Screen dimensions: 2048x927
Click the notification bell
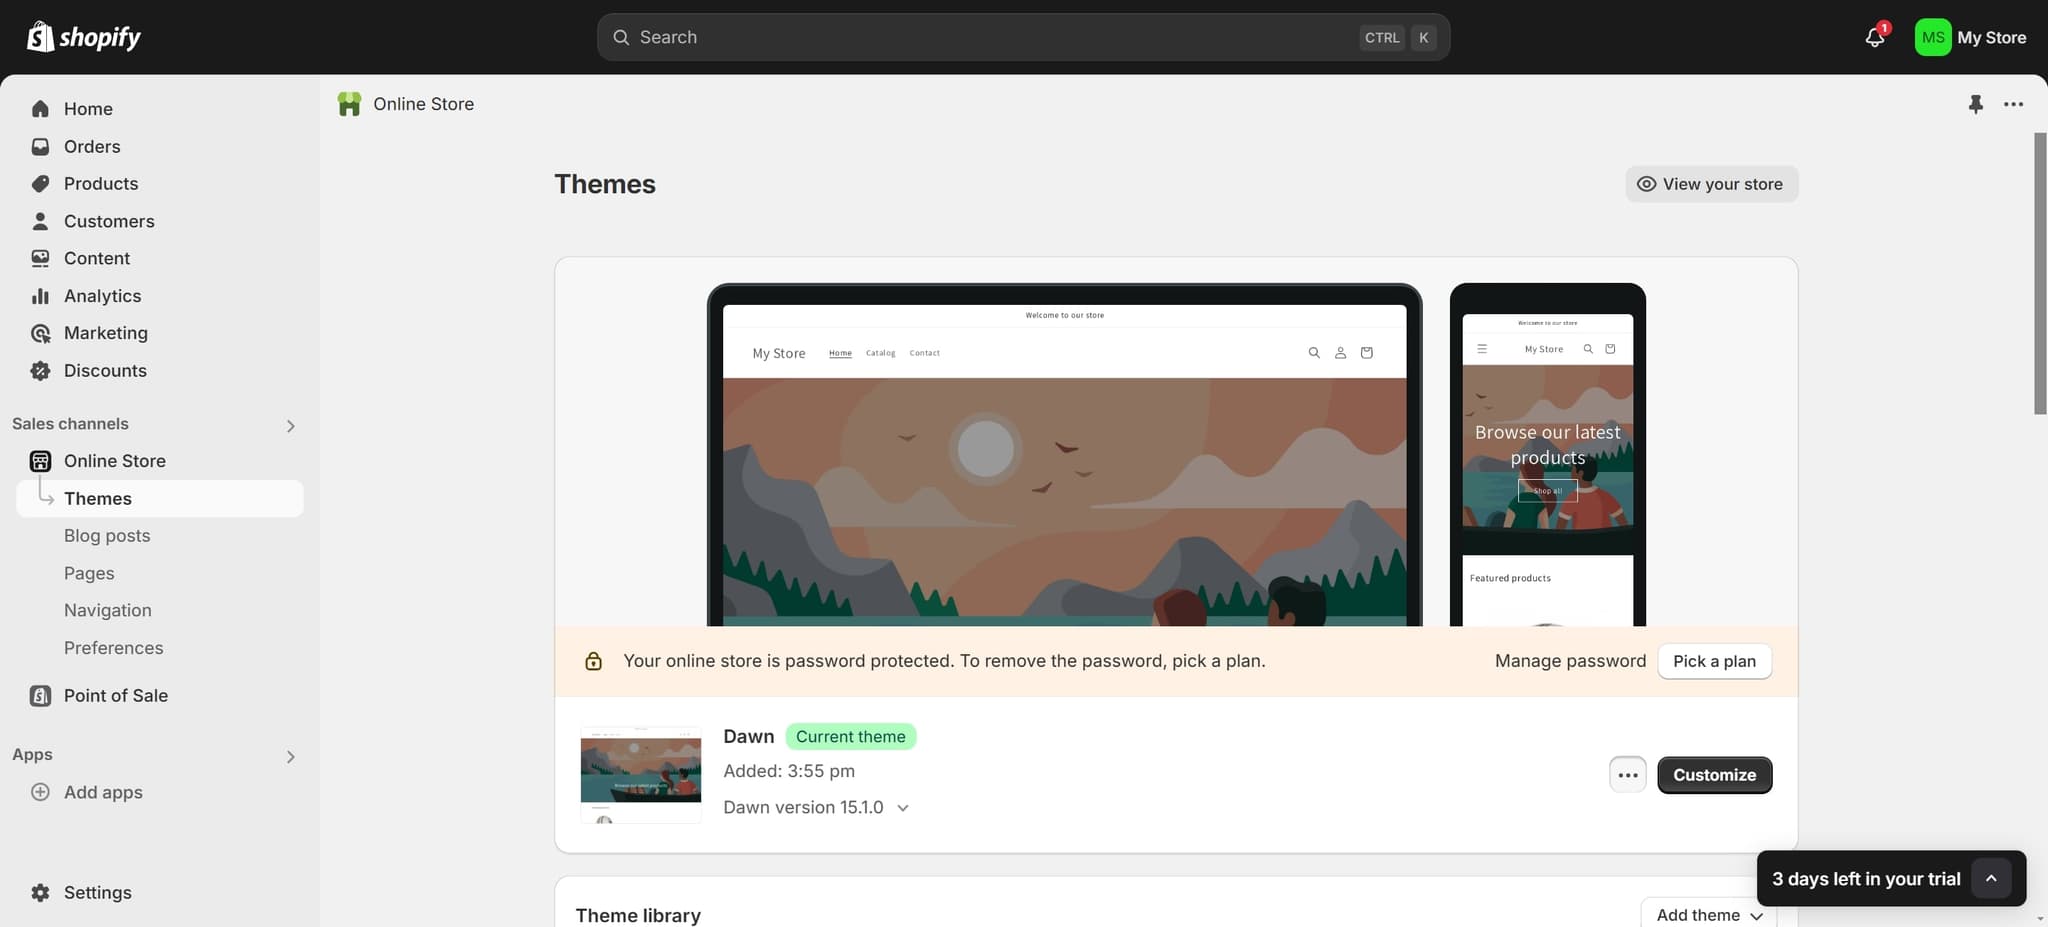[1874, 36]
